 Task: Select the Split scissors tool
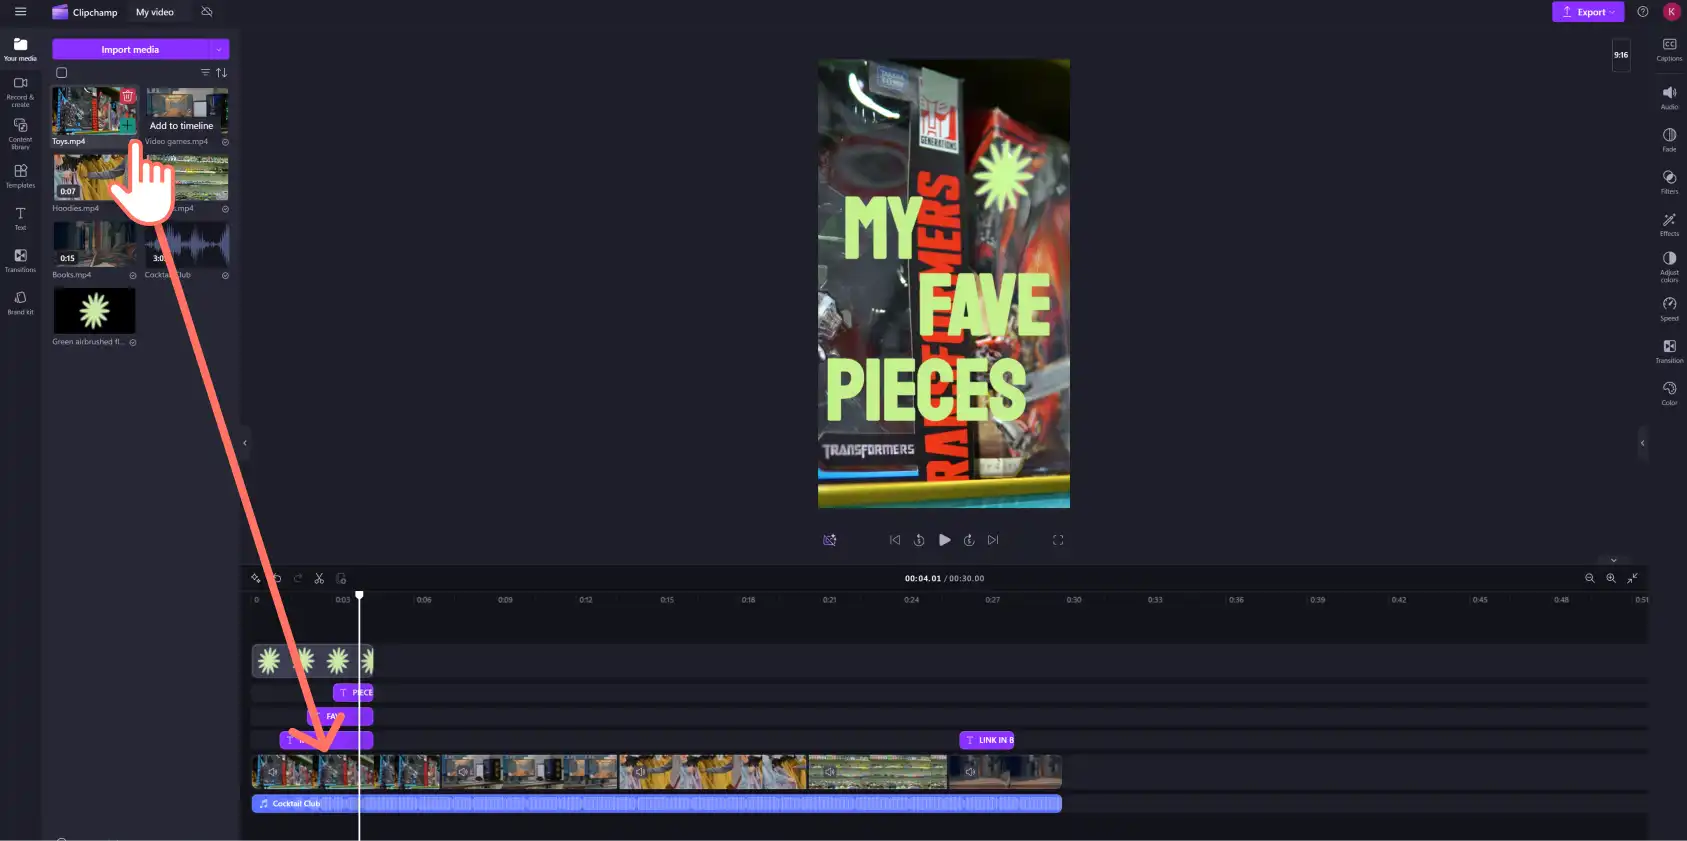point(319,578)
